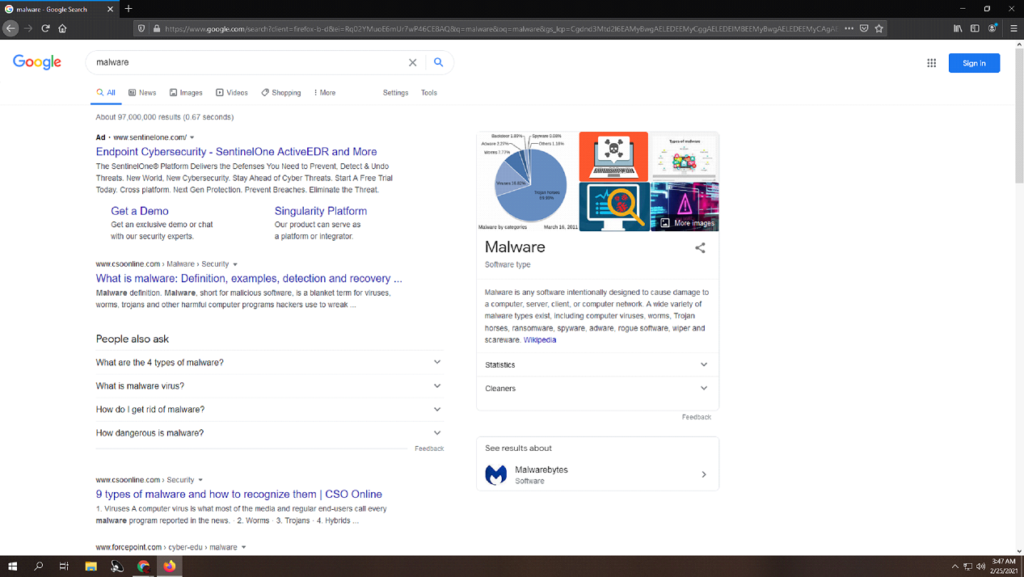Open skull laptop malware thumbnail
Image resolution: width=1024 pixels, height=577 pixels.
click(613, 157)
